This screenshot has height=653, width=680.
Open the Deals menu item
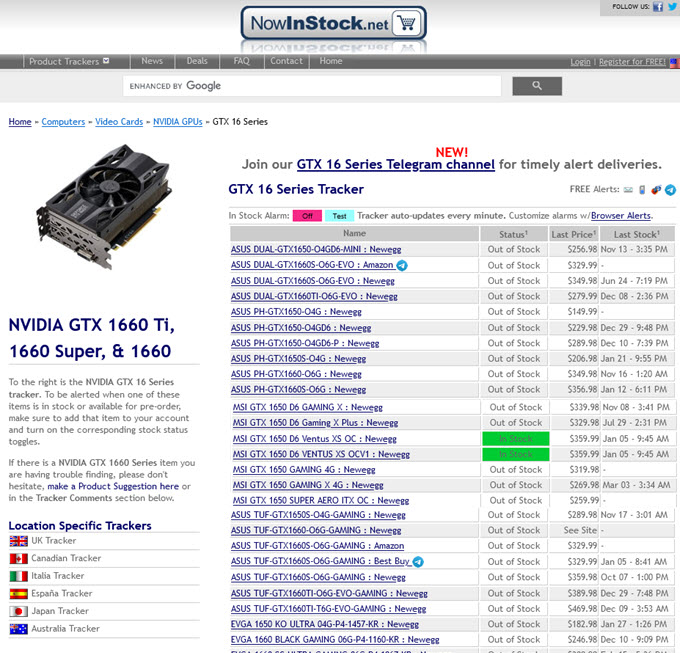point(197,61)
